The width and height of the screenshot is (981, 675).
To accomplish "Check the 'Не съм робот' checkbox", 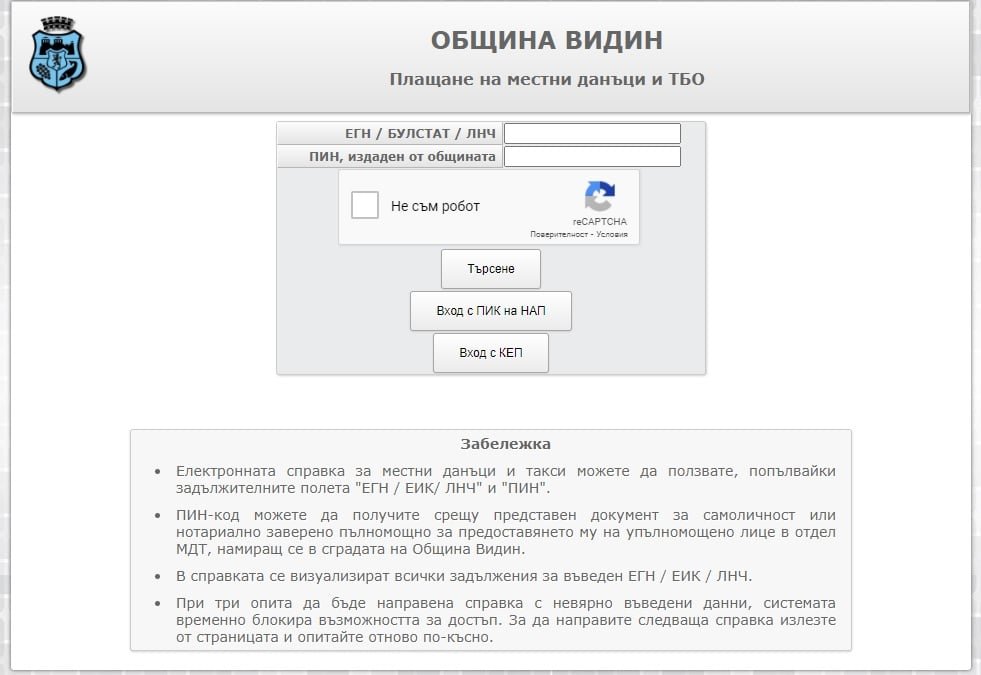I will [x=365, y=206].
